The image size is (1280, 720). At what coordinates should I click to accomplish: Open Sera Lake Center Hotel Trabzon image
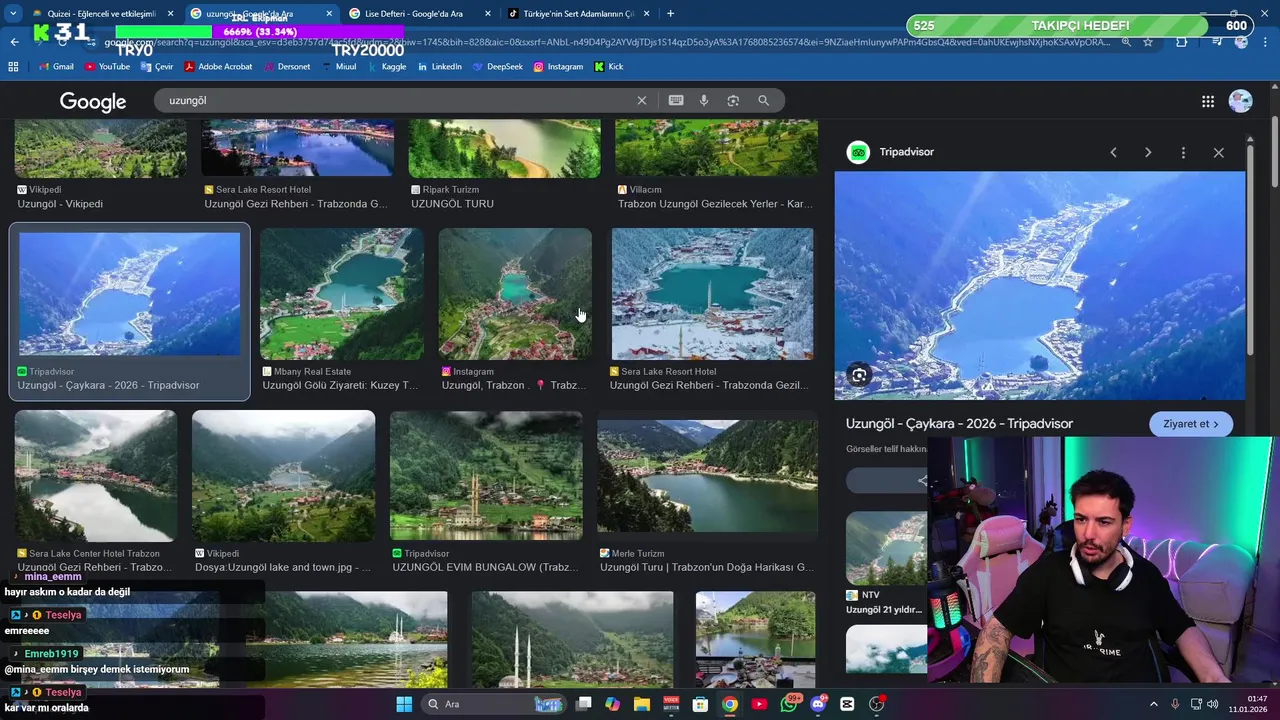(x=96, y=476)
